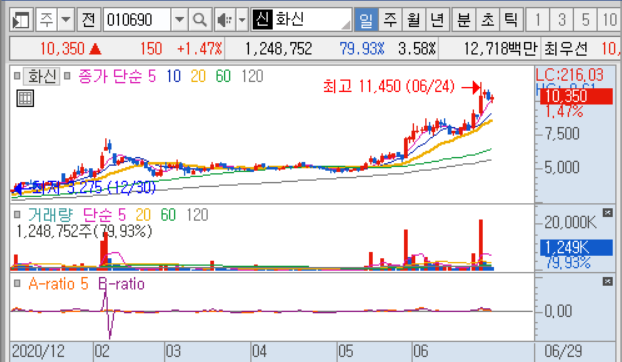This screenshot has height=362, width=622.
Task: Click the panel layout icon at top-left
Action: (21, 19)
